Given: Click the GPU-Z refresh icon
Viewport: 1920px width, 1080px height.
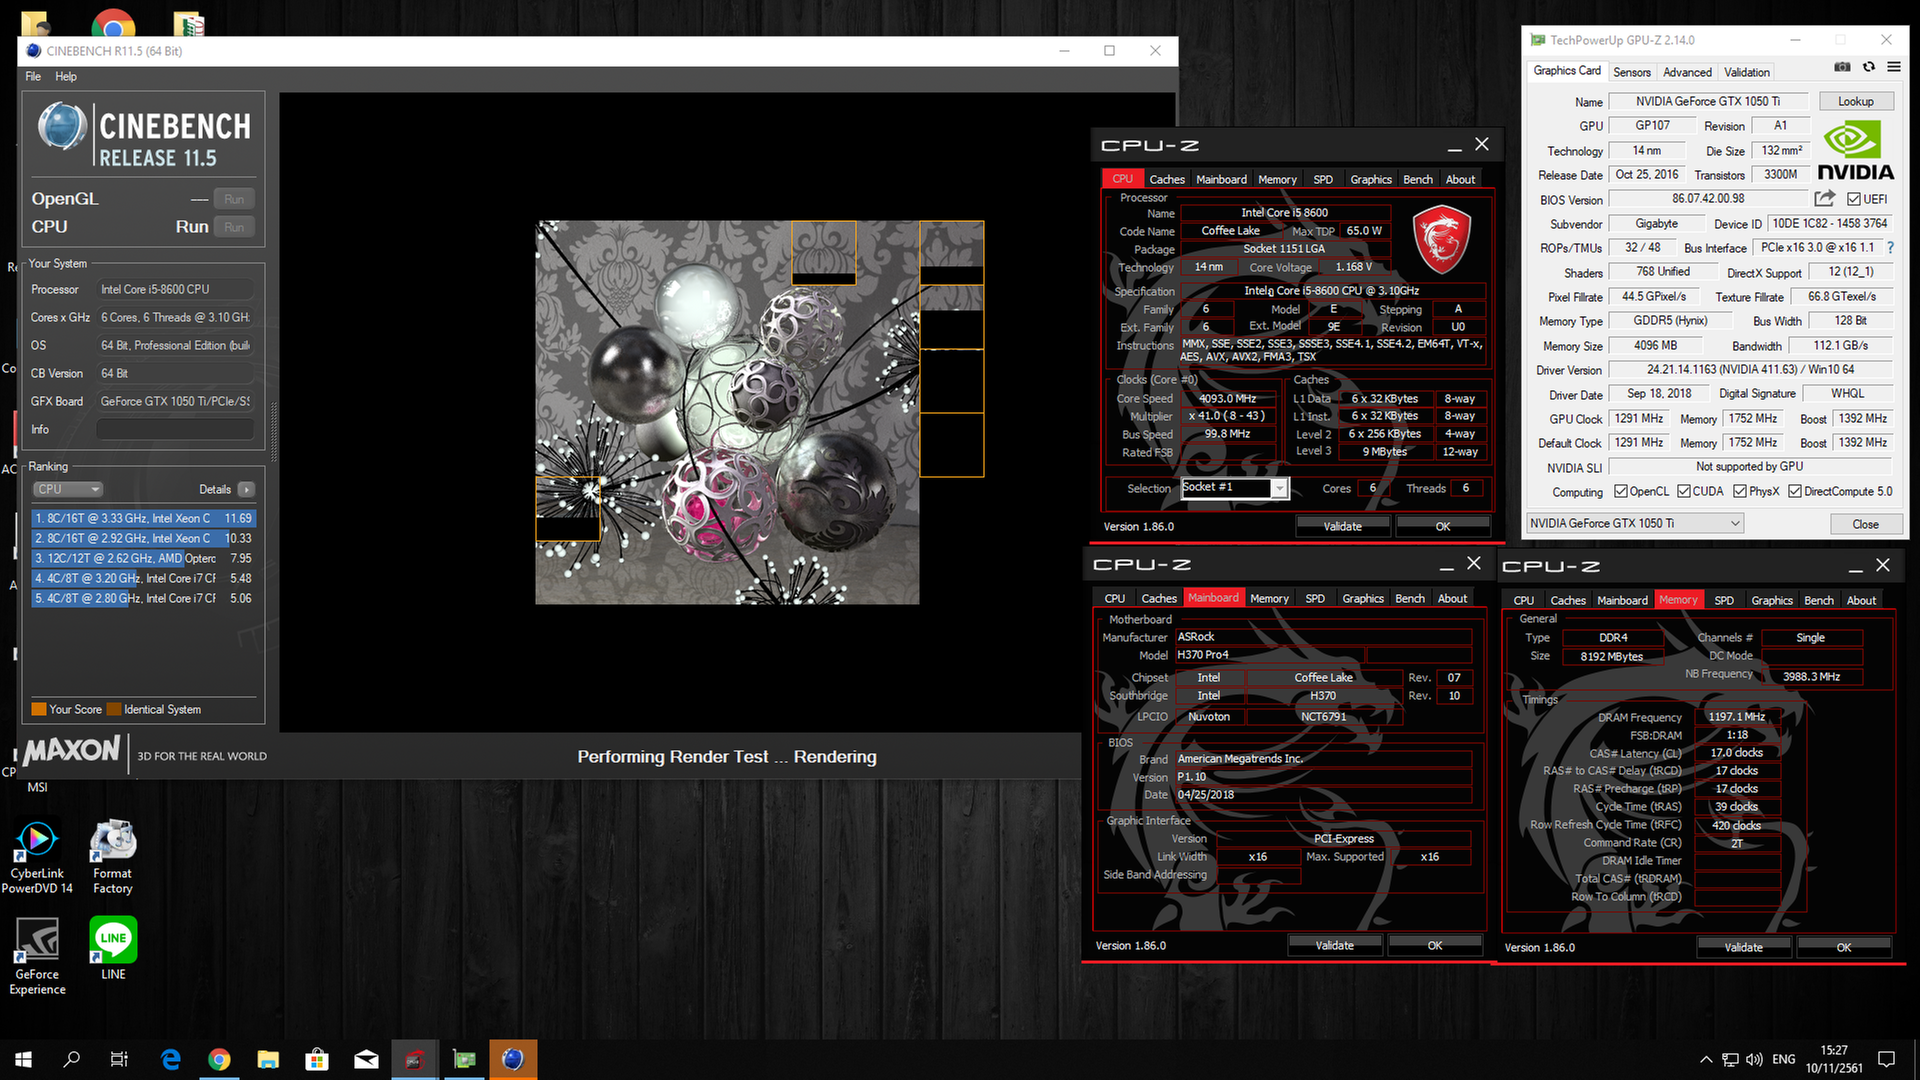Looking at the screenshot, I should coord(1868,67).
